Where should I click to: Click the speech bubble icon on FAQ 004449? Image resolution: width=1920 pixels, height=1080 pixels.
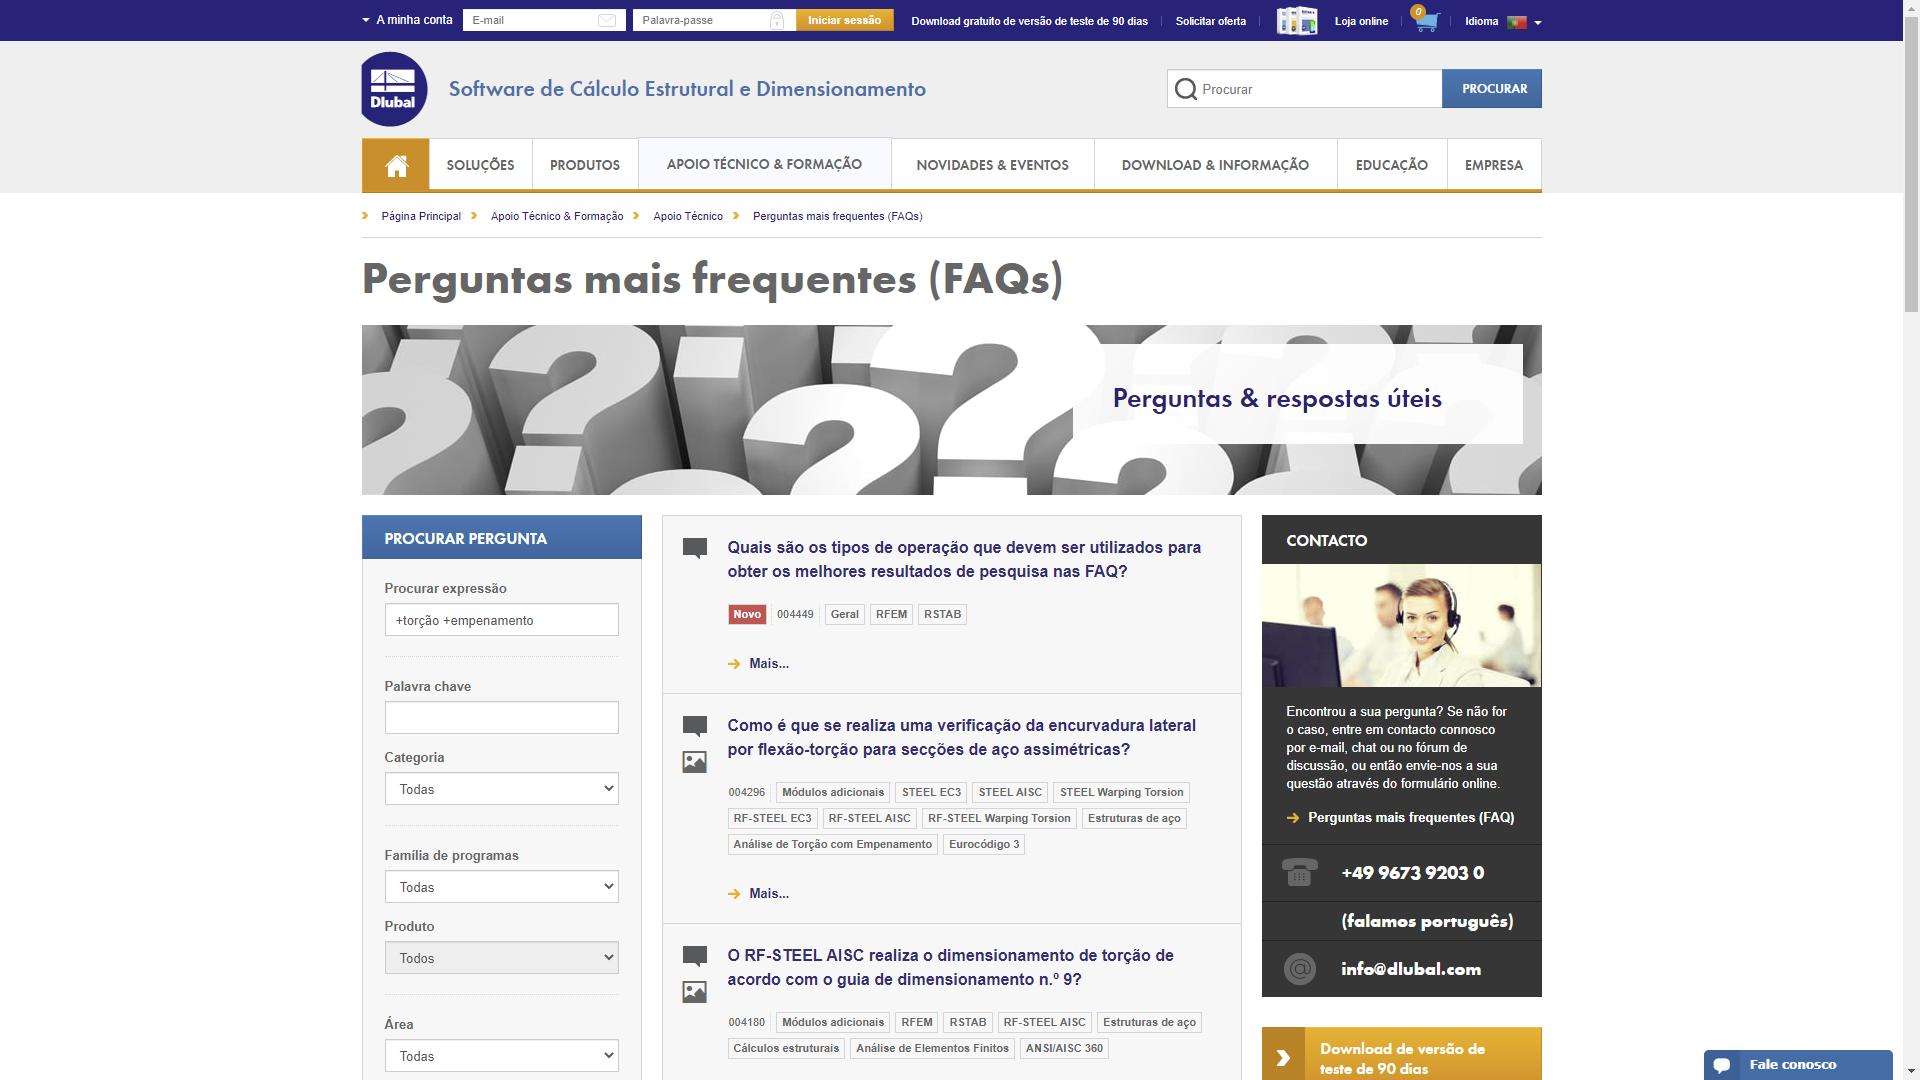click(x=694, y=548)
